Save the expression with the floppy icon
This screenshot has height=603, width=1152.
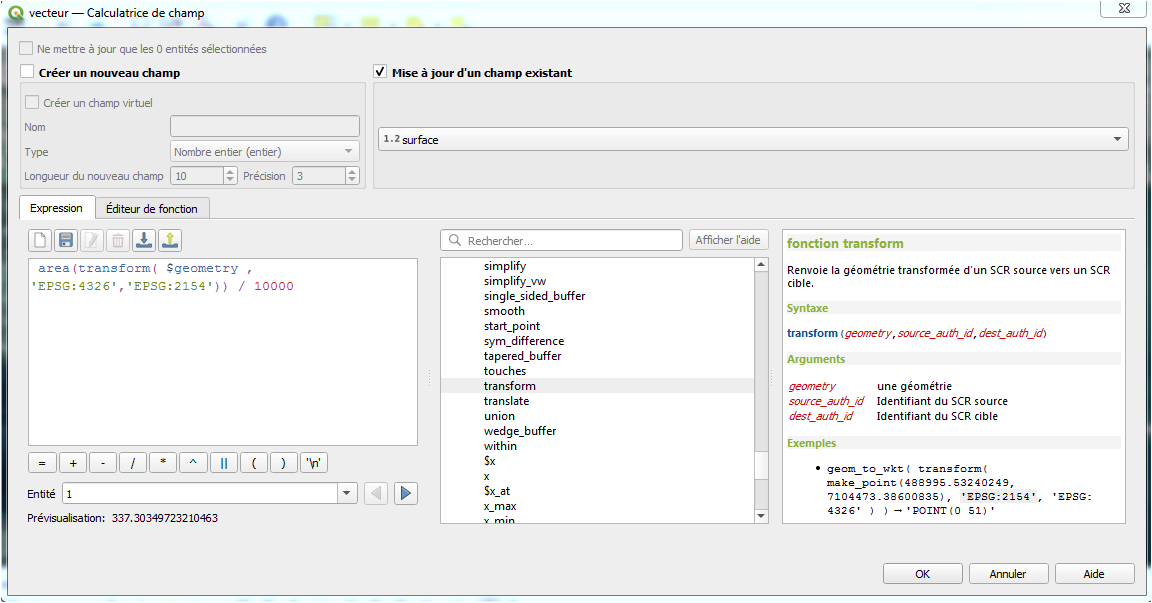coord(66,240)
